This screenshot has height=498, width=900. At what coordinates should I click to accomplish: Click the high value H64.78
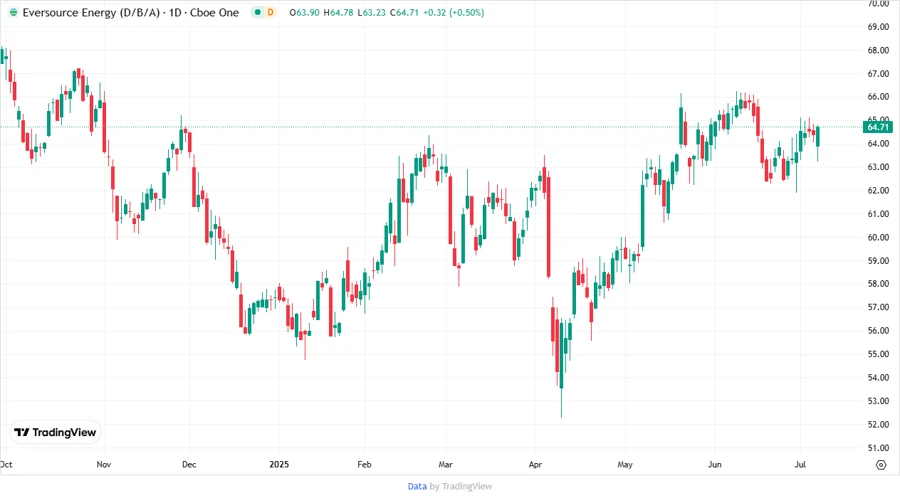tap(338, 13)
